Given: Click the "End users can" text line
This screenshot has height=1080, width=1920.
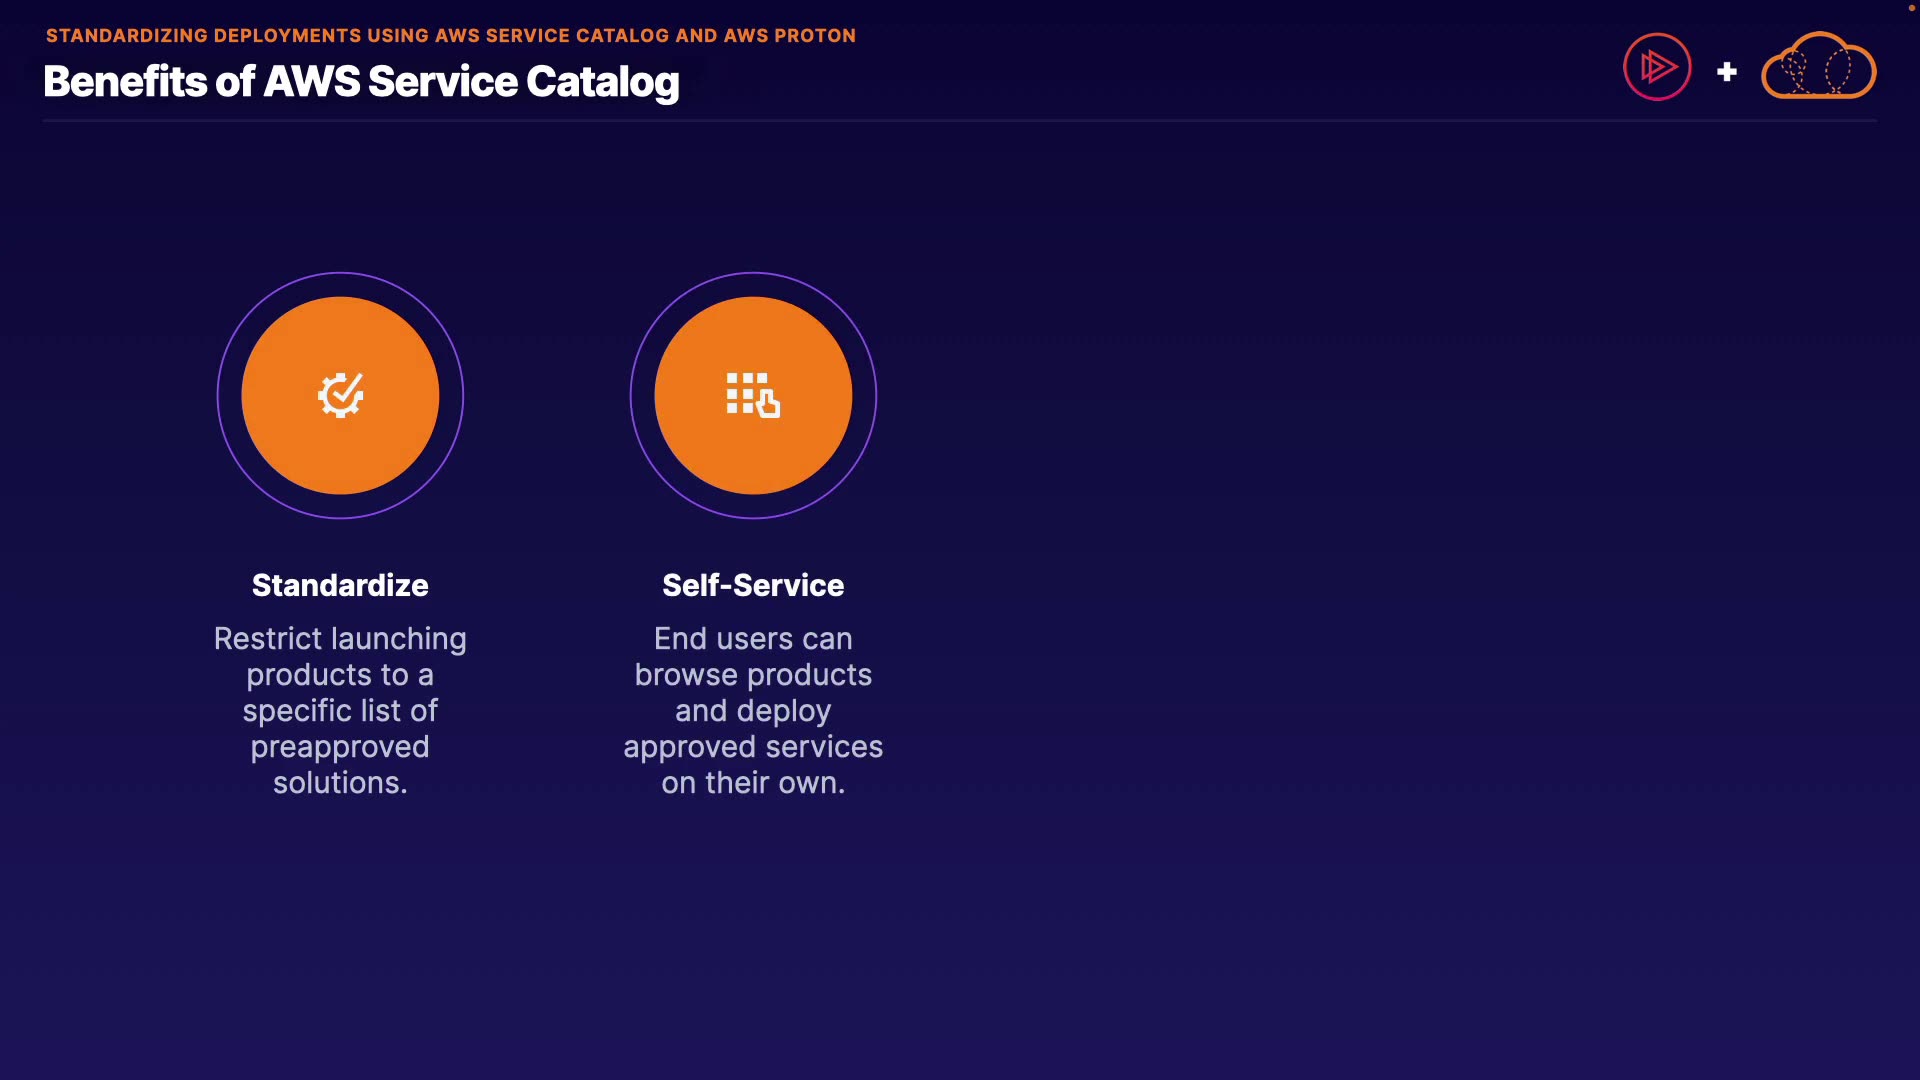Looking at the screenshot, I should pyautogui.click(x=753, y=639).
